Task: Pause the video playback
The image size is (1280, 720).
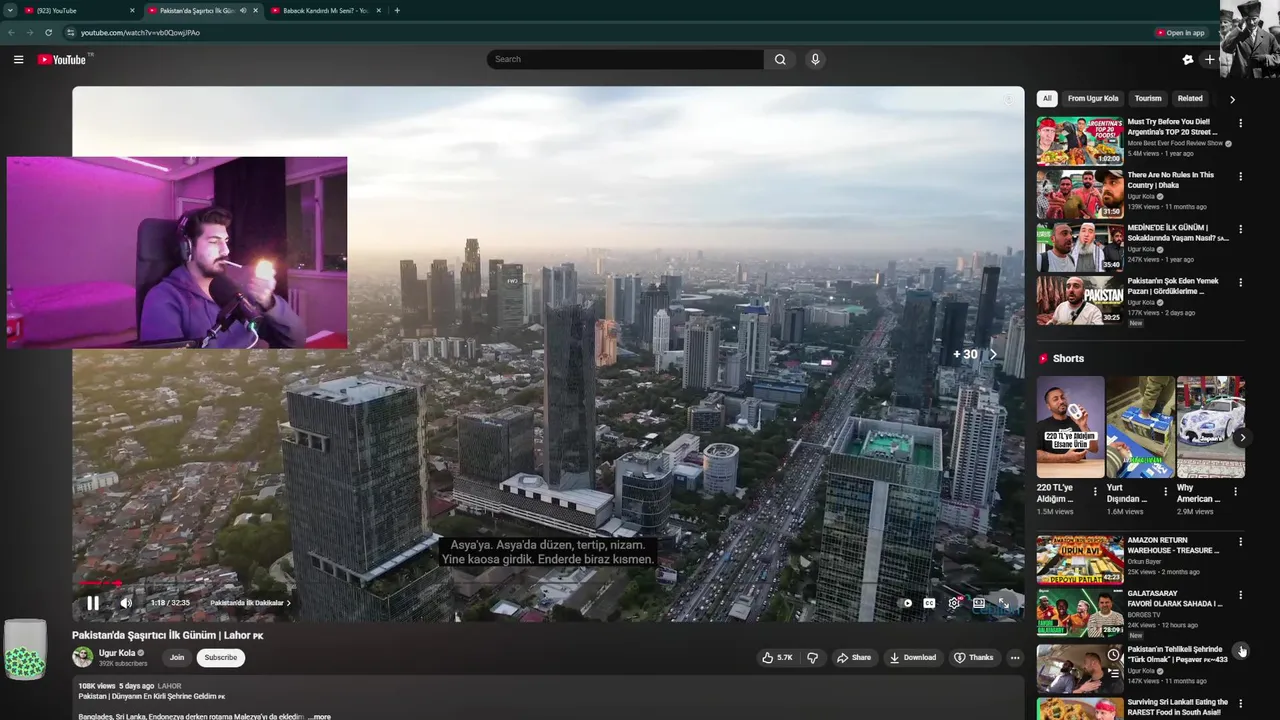Action: [x=92, y=603]
